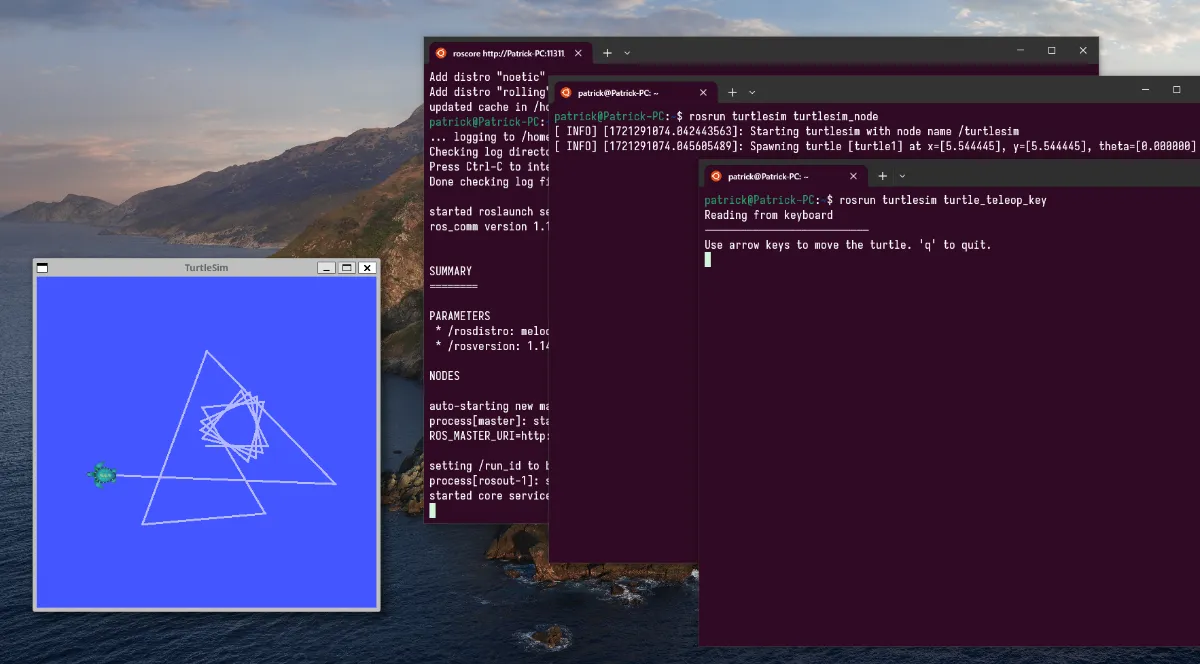
Task: Click the Ubuntu icon on the roscore tab
Action: [x=441, y=52]
